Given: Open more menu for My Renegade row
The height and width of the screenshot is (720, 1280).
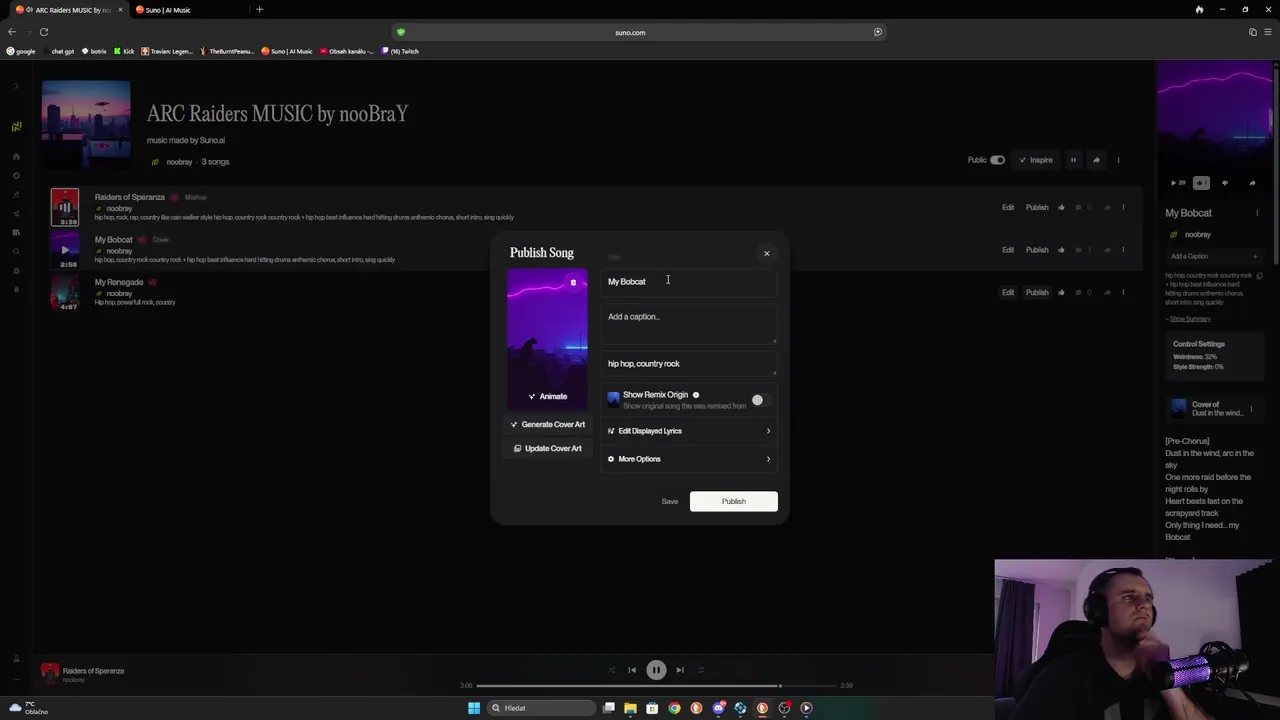Looking at the screenshot, I should coord(1123,293).
